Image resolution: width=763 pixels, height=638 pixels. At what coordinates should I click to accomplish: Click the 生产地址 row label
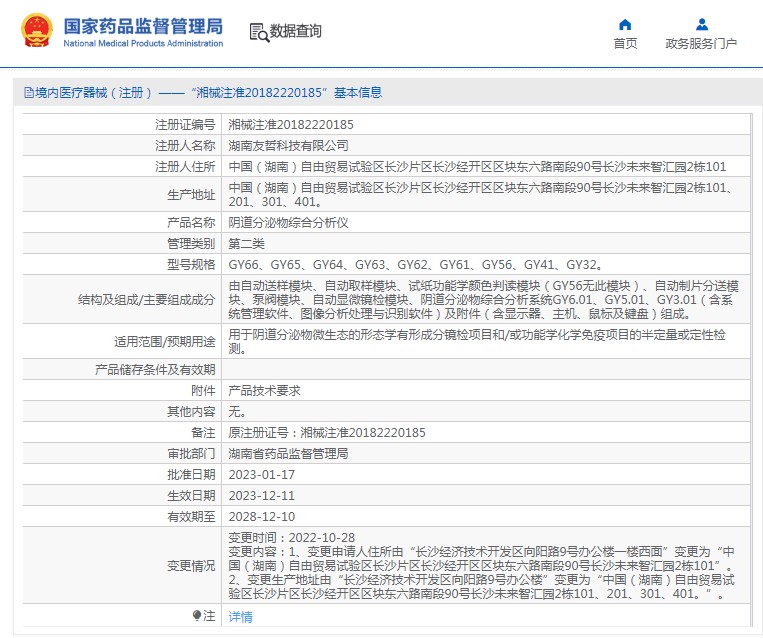click(191, 195)
